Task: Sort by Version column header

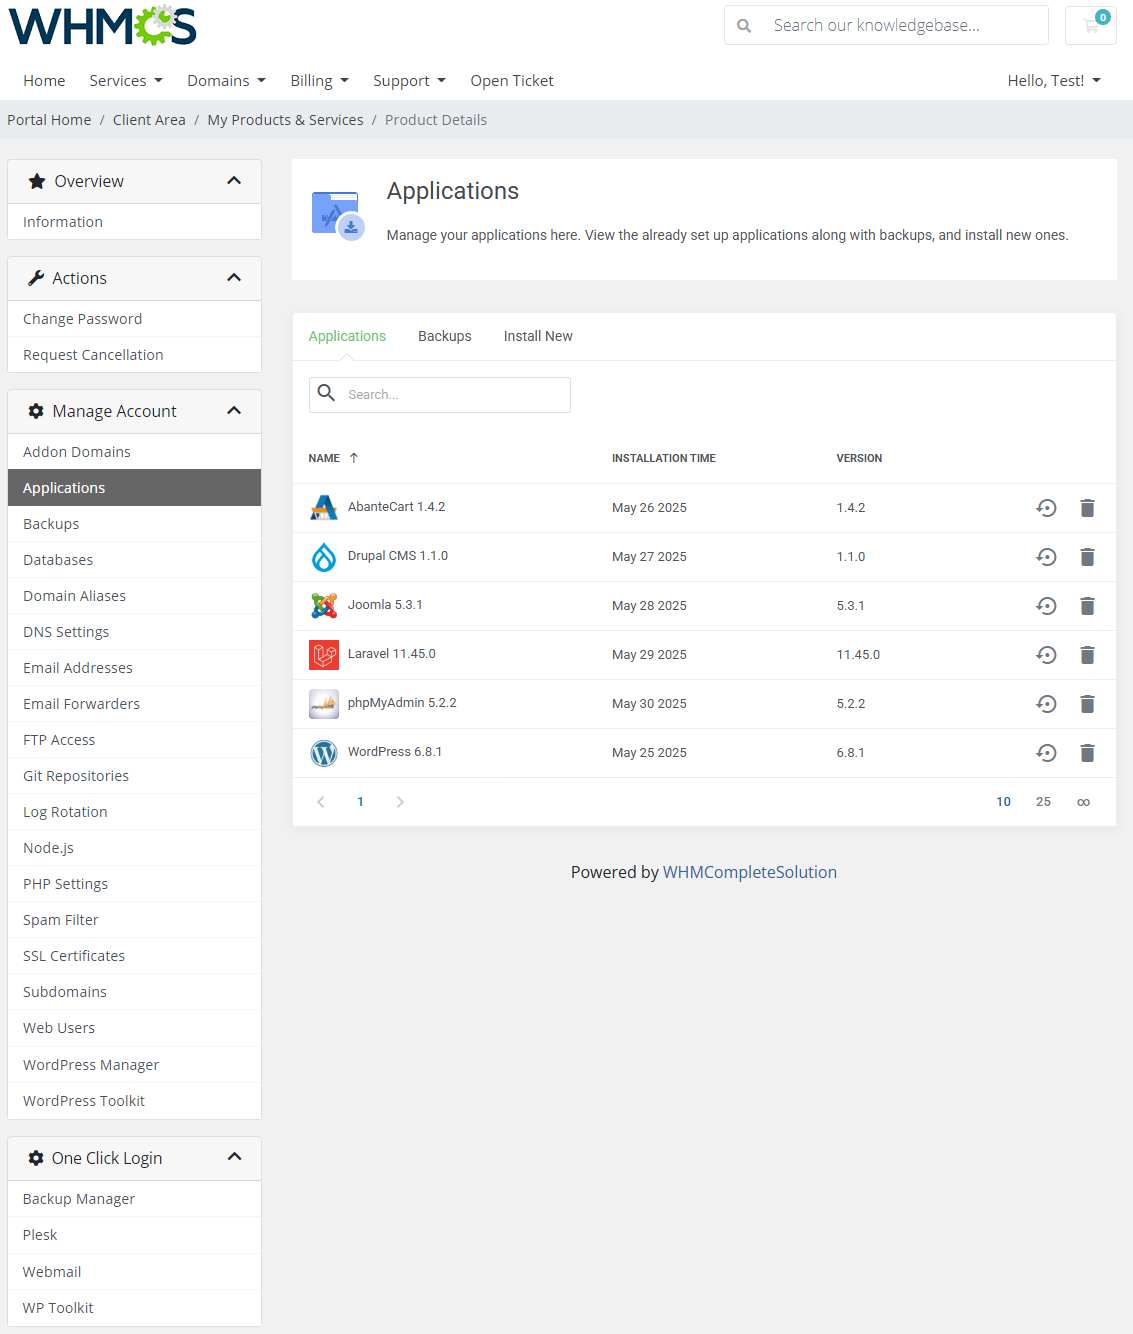Action: [x=859, y=458]
